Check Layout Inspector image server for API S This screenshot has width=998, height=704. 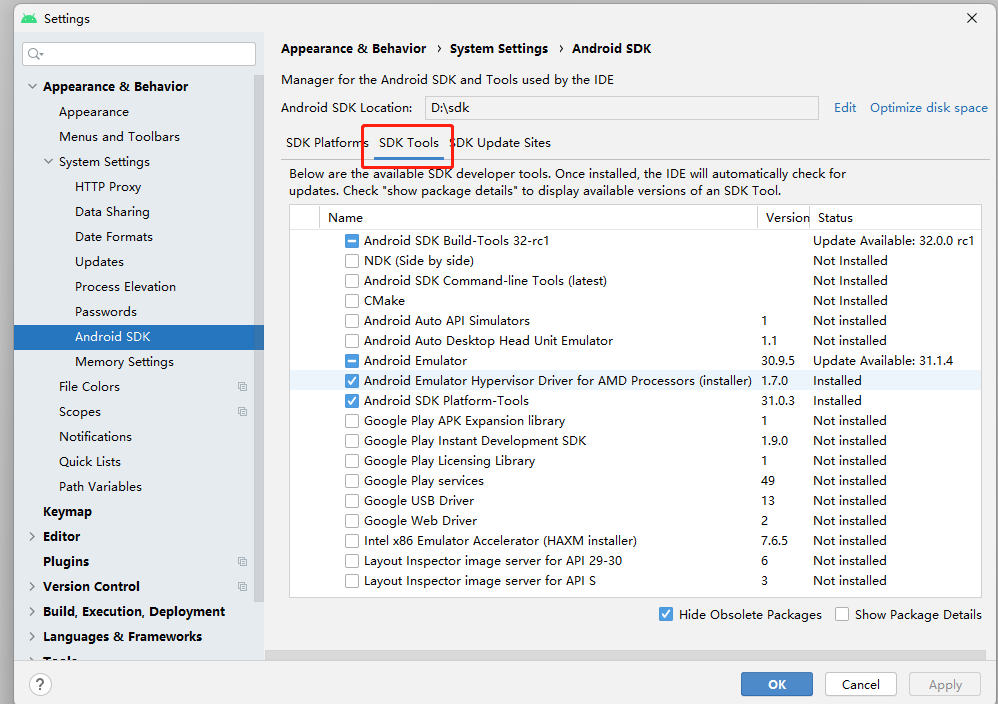click(351, 581)
